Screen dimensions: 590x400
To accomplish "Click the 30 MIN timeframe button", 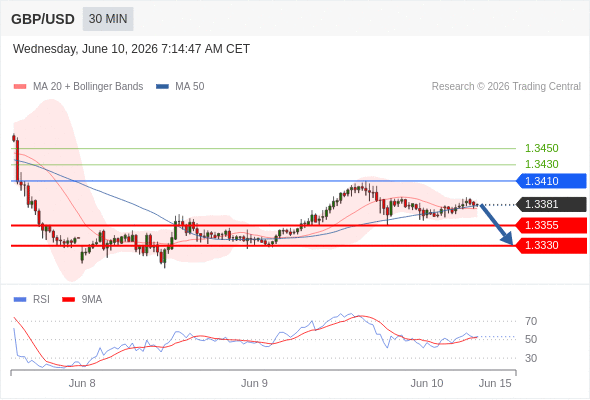I will pyautogui.click(x=108, y=19).
